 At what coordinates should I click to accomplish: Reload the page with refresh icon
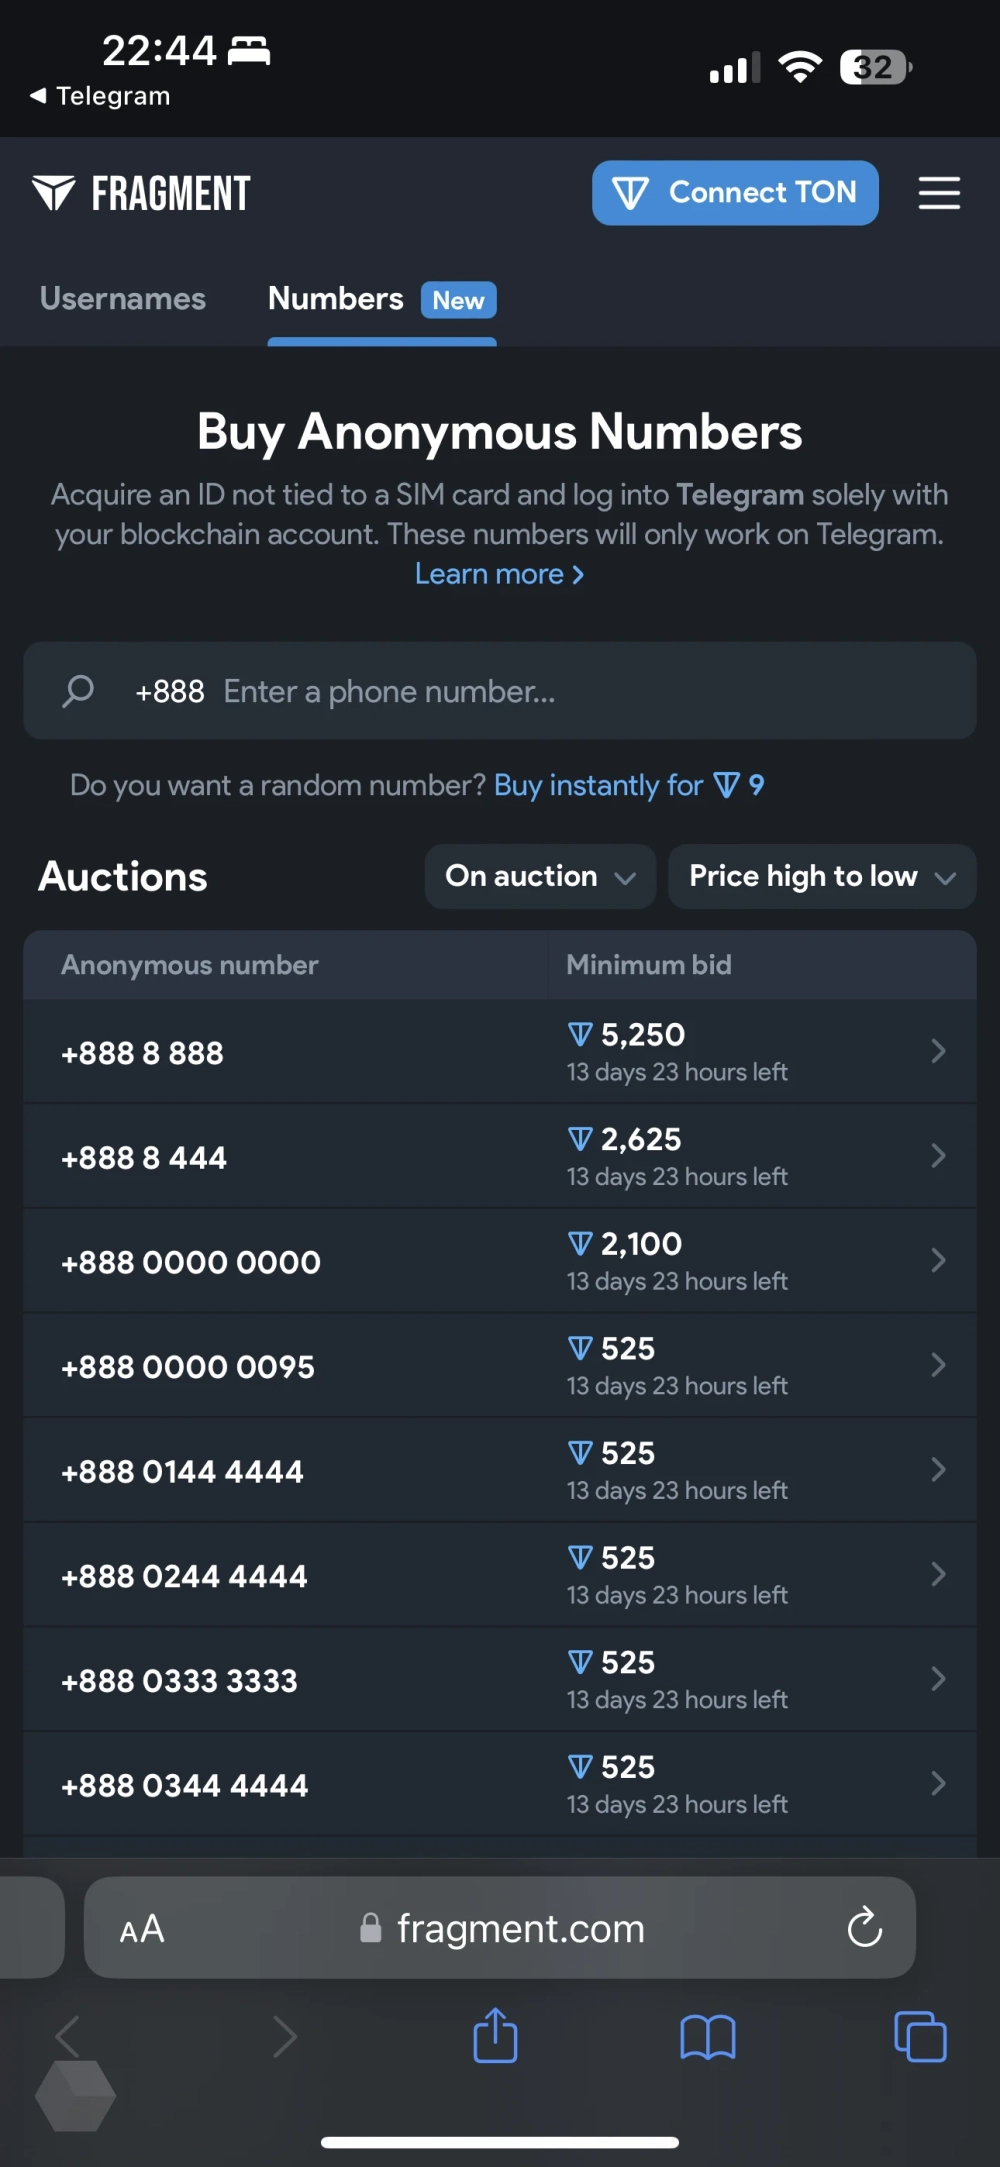tap(864, 1927)
